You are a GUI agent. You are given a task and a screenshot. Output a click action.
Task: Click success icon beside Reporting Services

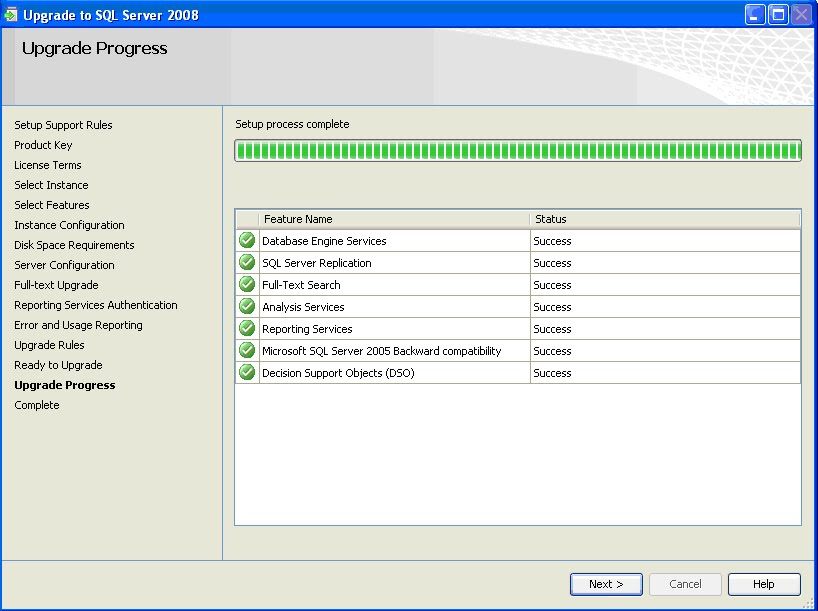point(246,328)
